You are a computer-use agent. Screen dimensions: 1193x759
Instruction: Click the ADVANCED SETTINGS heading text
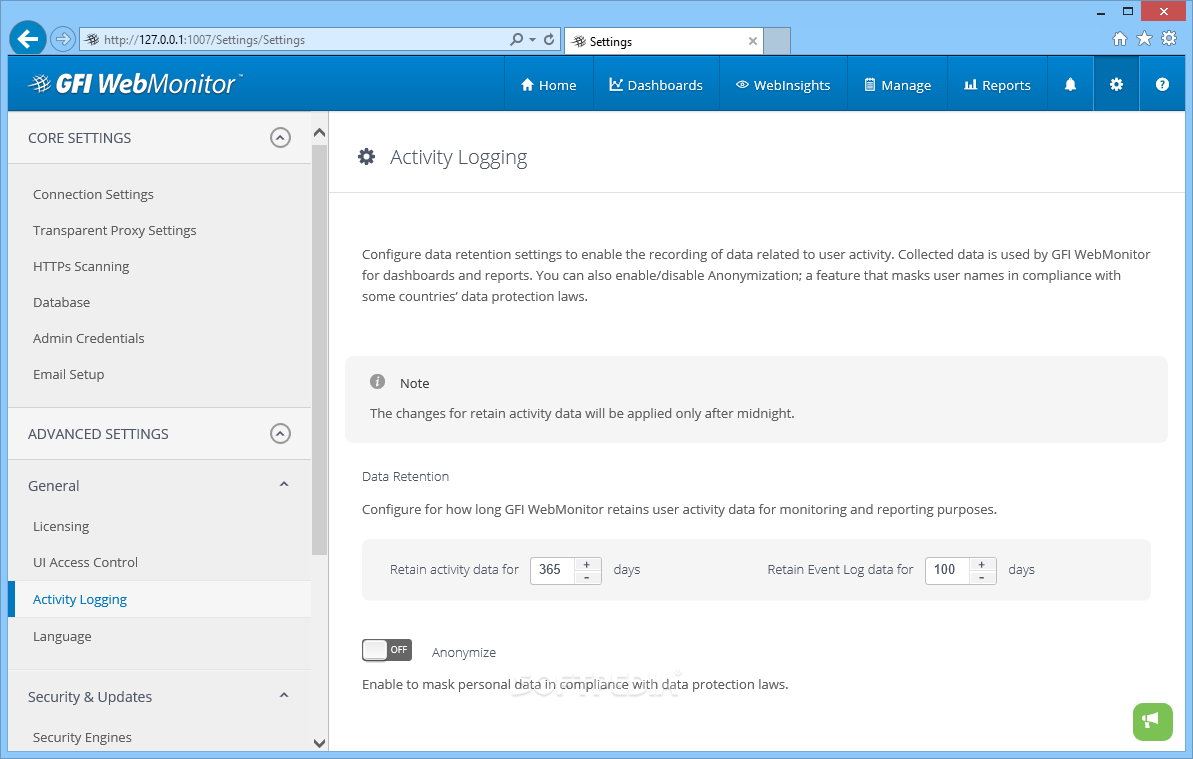click(x=98, y=433)
